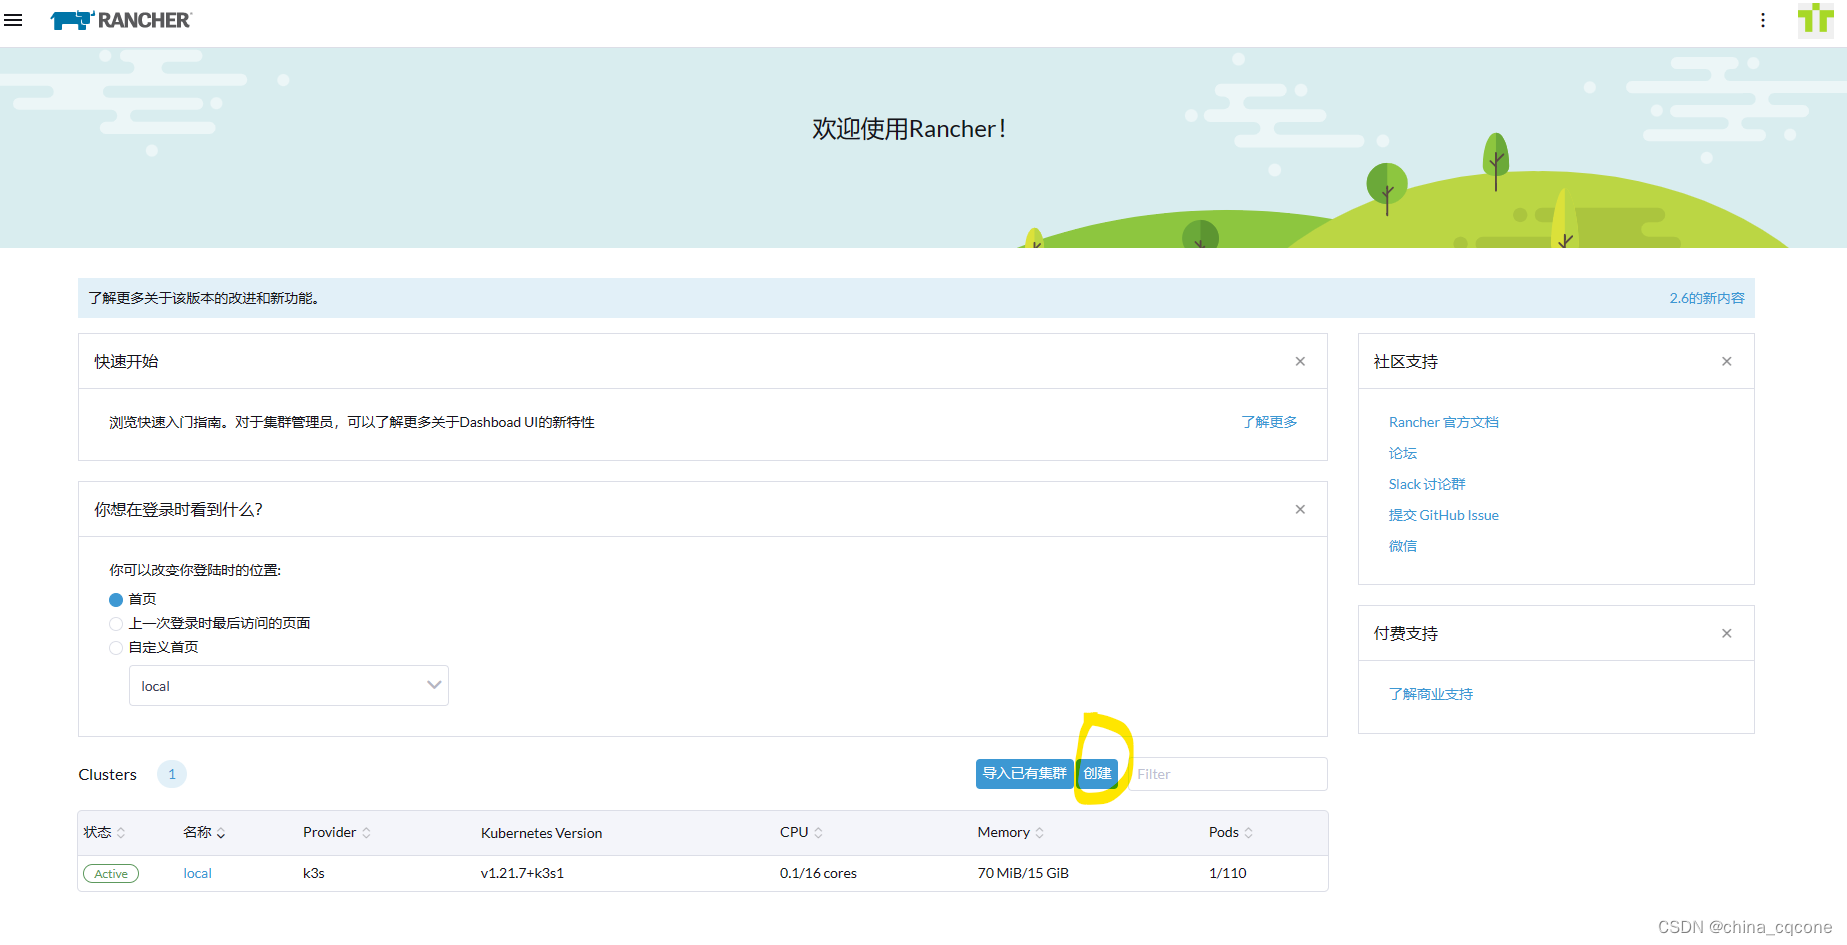Sort clusters by Pods column

click(1231, 832)
